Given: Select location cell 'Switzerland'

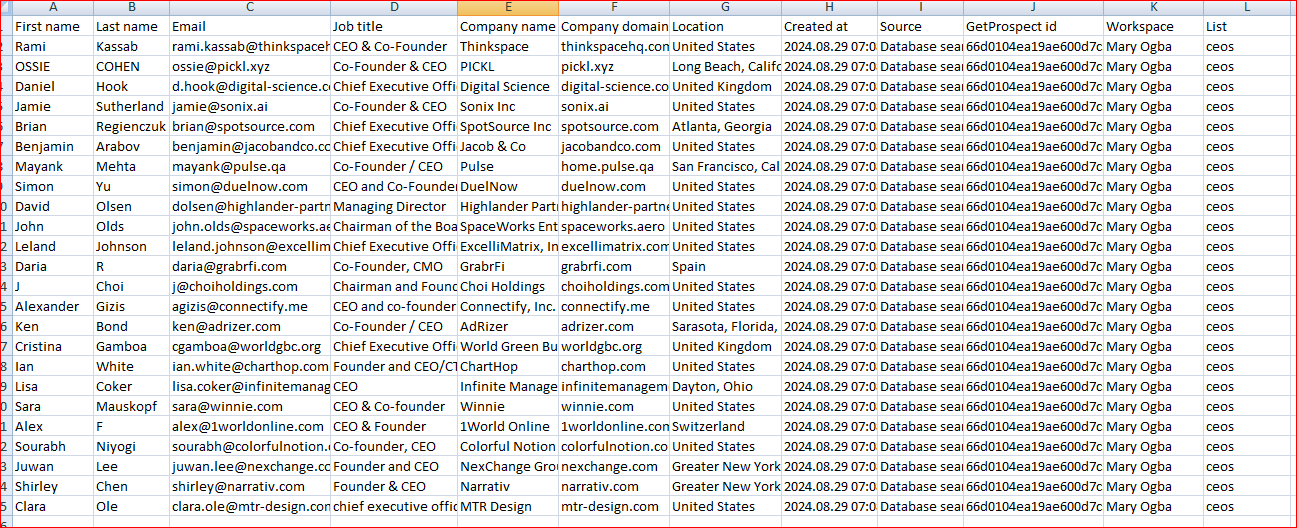Looking at the screenshot, I should pos(725,426).
